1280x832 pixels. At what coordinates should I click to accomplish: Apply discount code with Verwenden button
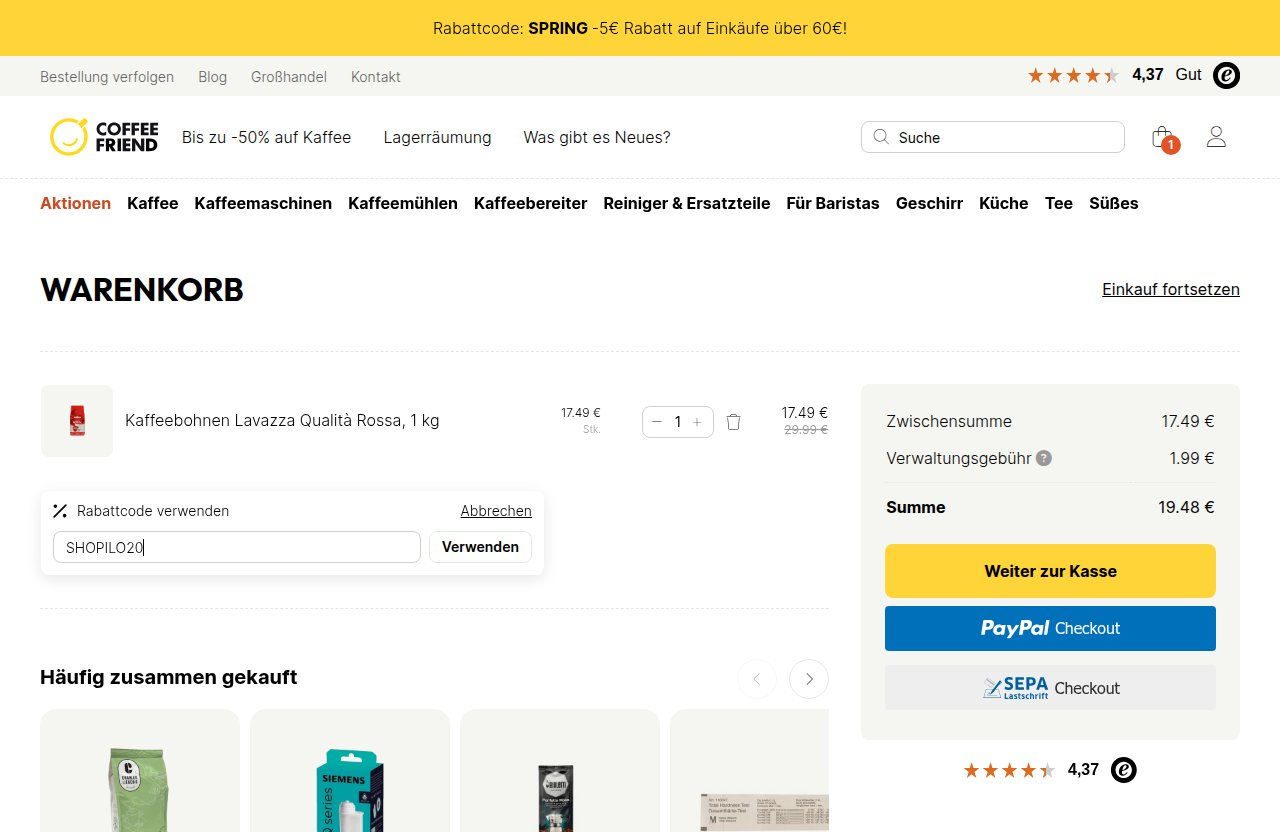[x=480, y=547]
